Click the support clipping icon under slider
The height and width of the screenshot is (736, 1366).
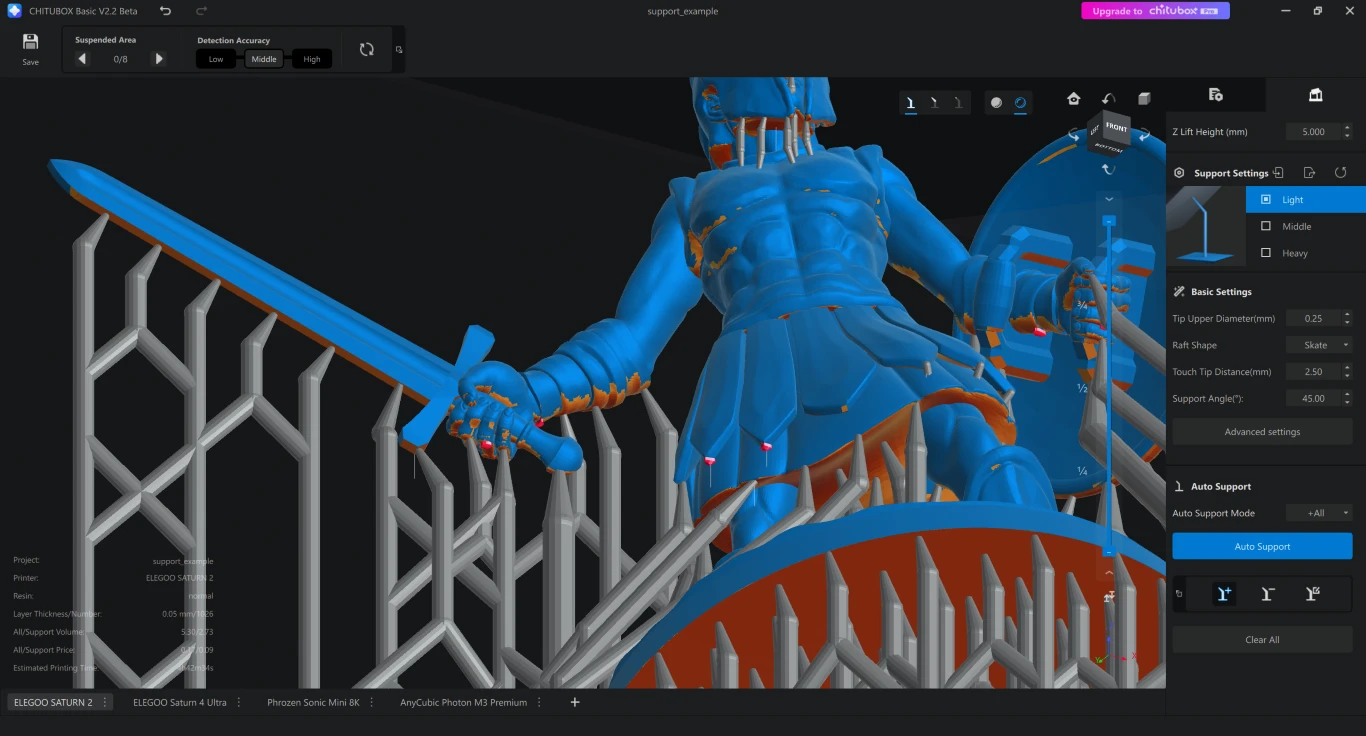pyautogui.click(x=1109, y=597)
